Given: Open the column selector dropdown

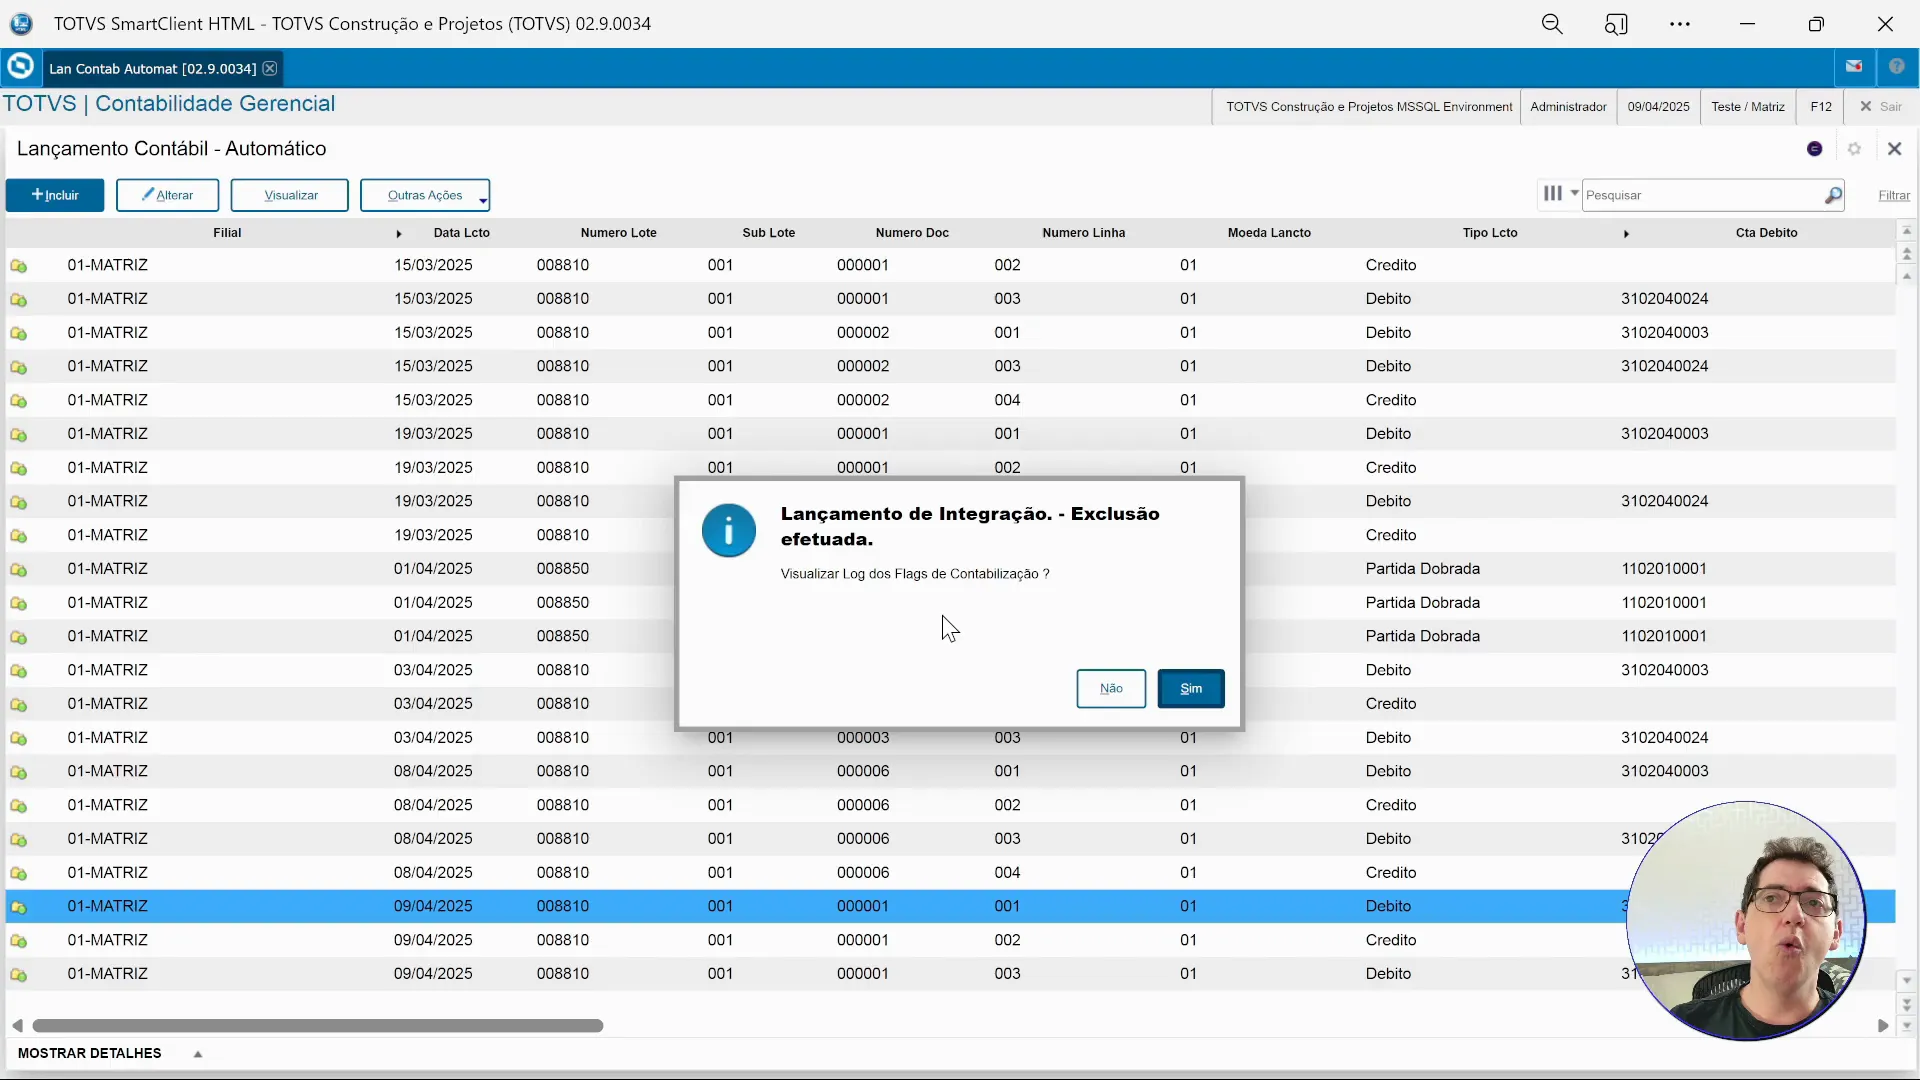Looking at the screenshot, I should click(x=1559, y=194).
